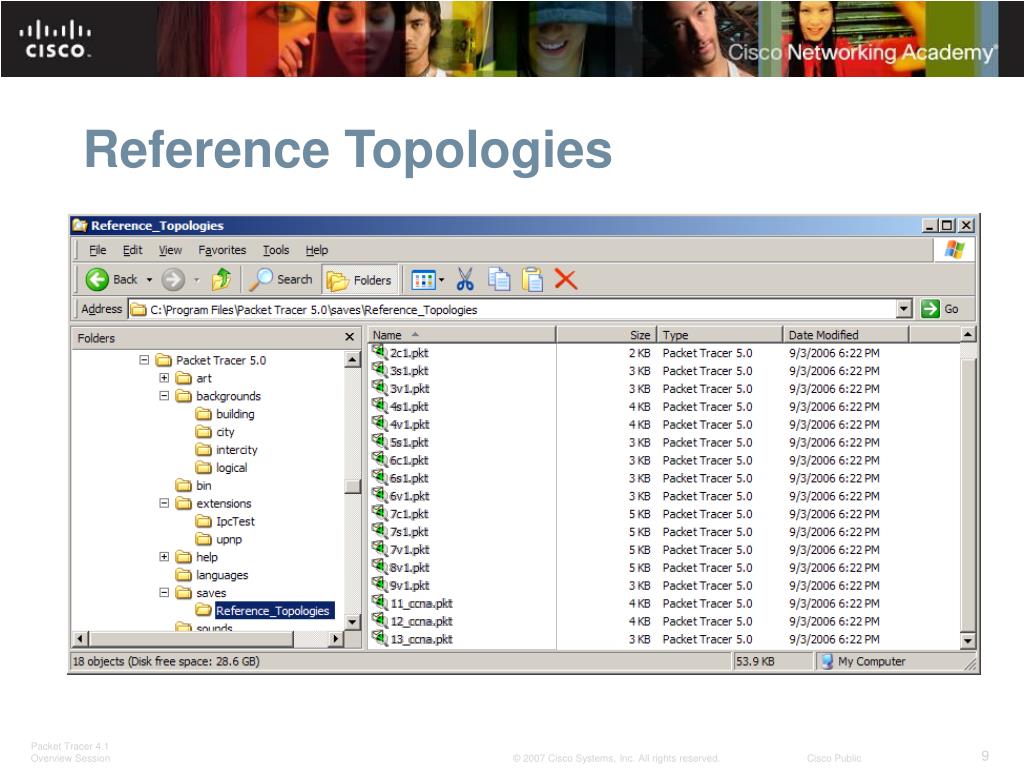Collapse the extensions folder node
This screenshot has width=1024, height=768.
tap(164, 504)
